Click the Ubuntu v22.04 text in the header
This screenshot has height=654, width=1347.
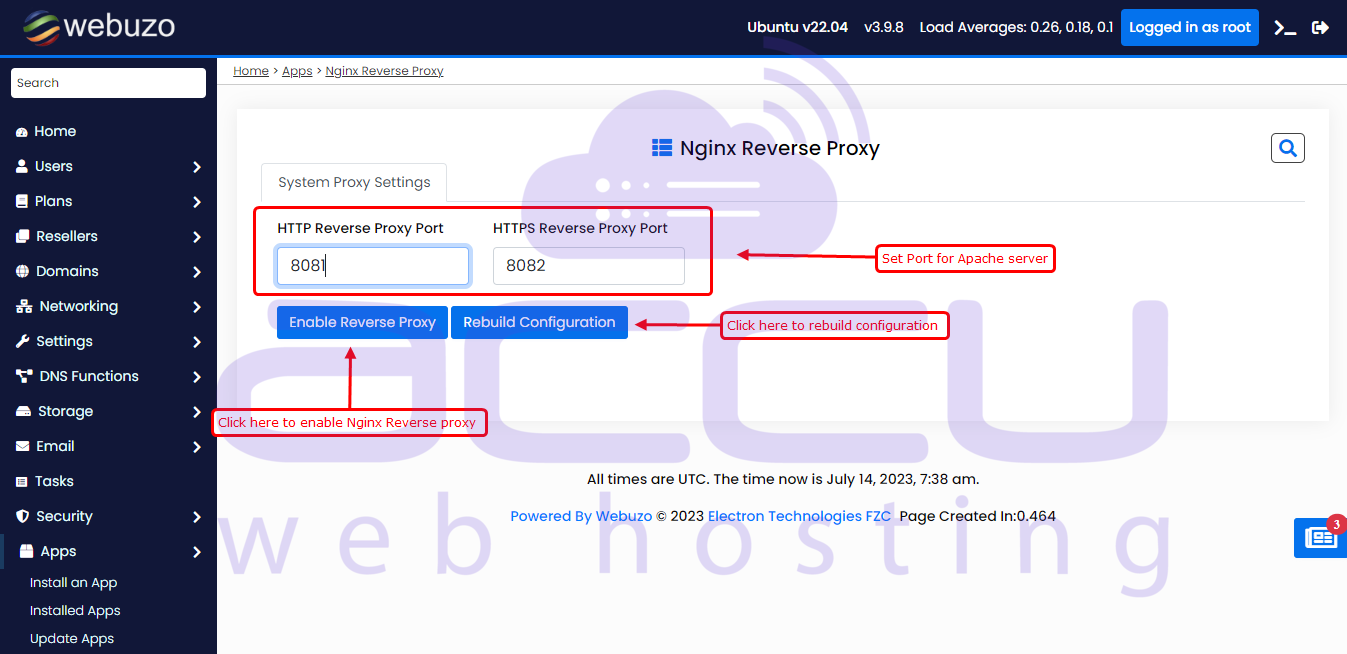[798, 27]
